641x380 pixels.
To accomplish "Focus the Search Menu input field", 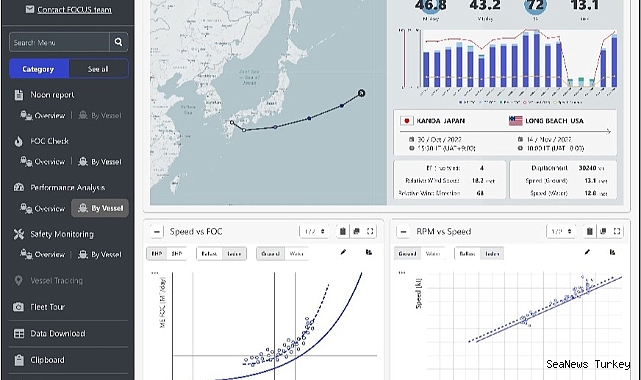I will (x=59, y=42).
